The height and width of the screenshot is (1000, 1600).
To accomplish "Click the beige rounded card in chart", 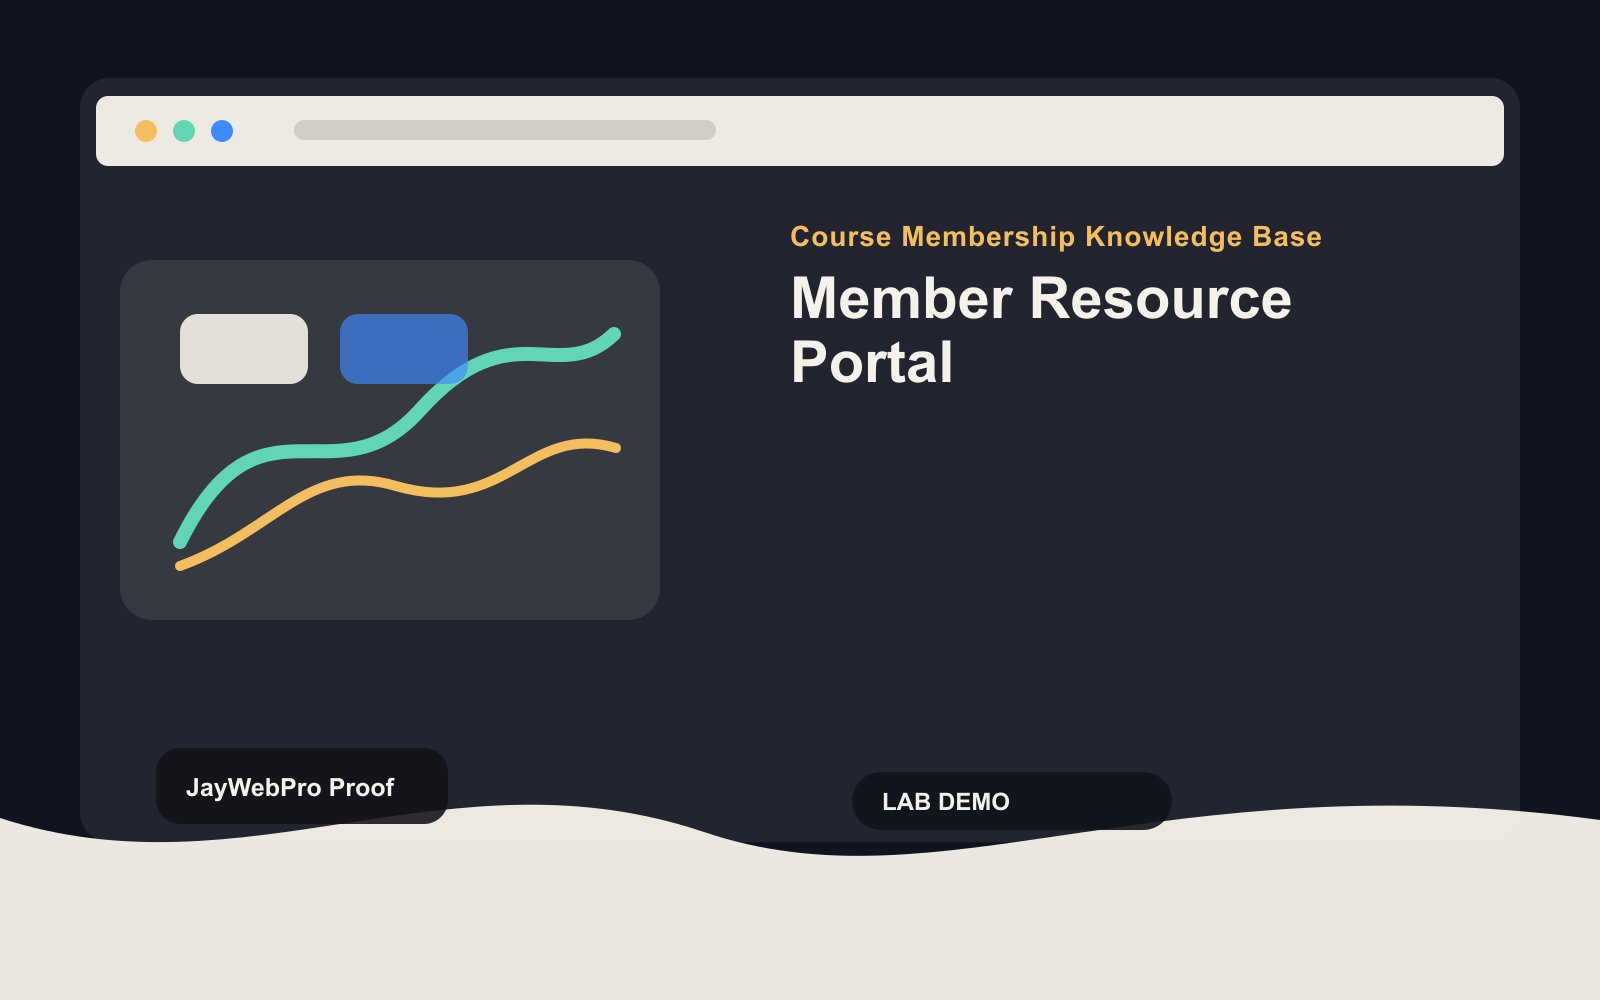I will point(244,349).
